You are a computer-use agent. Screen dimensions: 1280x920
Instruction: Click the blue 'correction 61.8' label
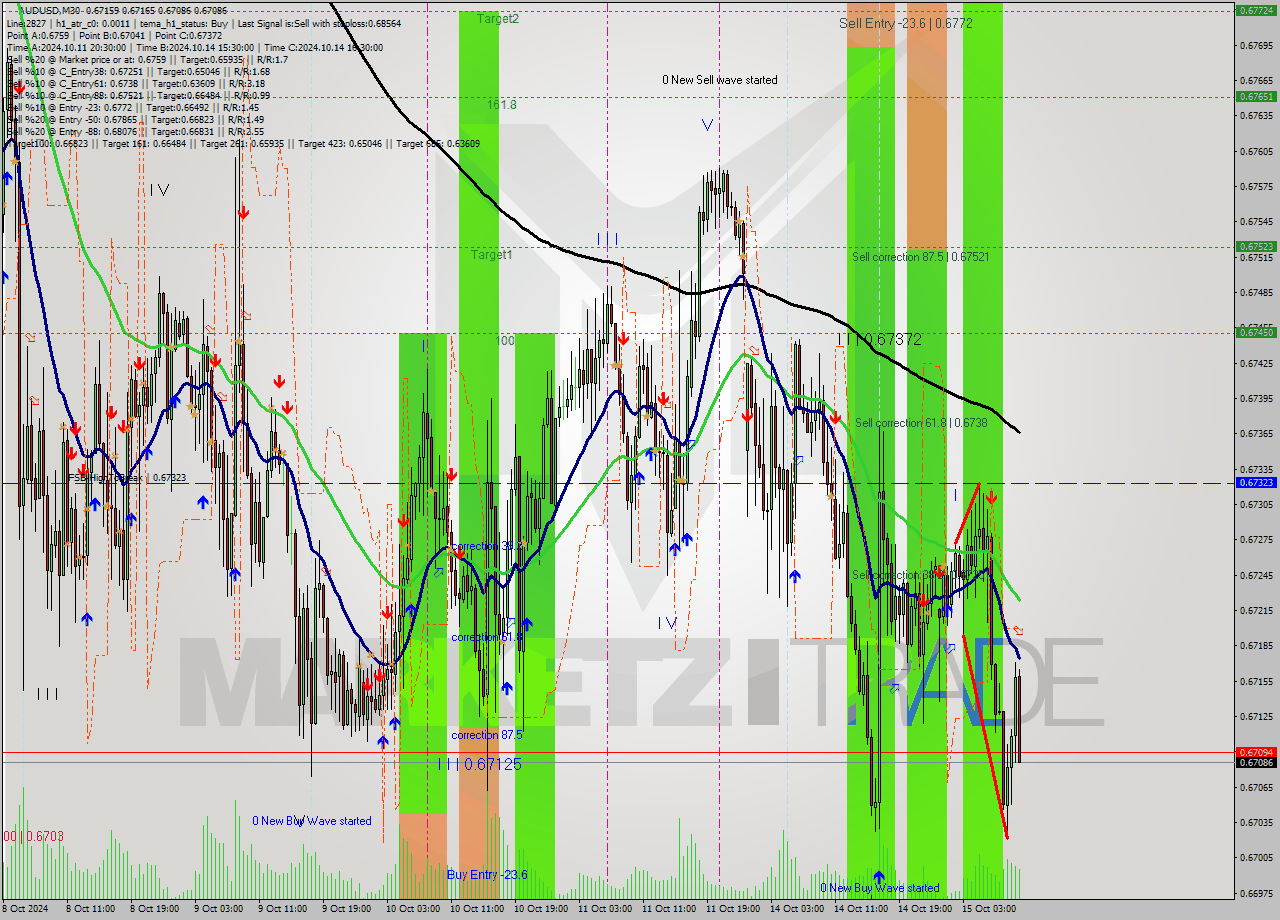click(x=487, y=637)
